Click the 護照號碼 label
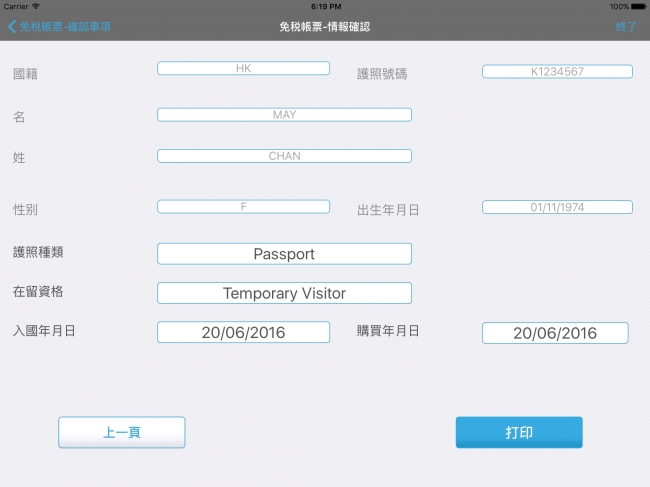650x487 pixels. click(382, 74)
